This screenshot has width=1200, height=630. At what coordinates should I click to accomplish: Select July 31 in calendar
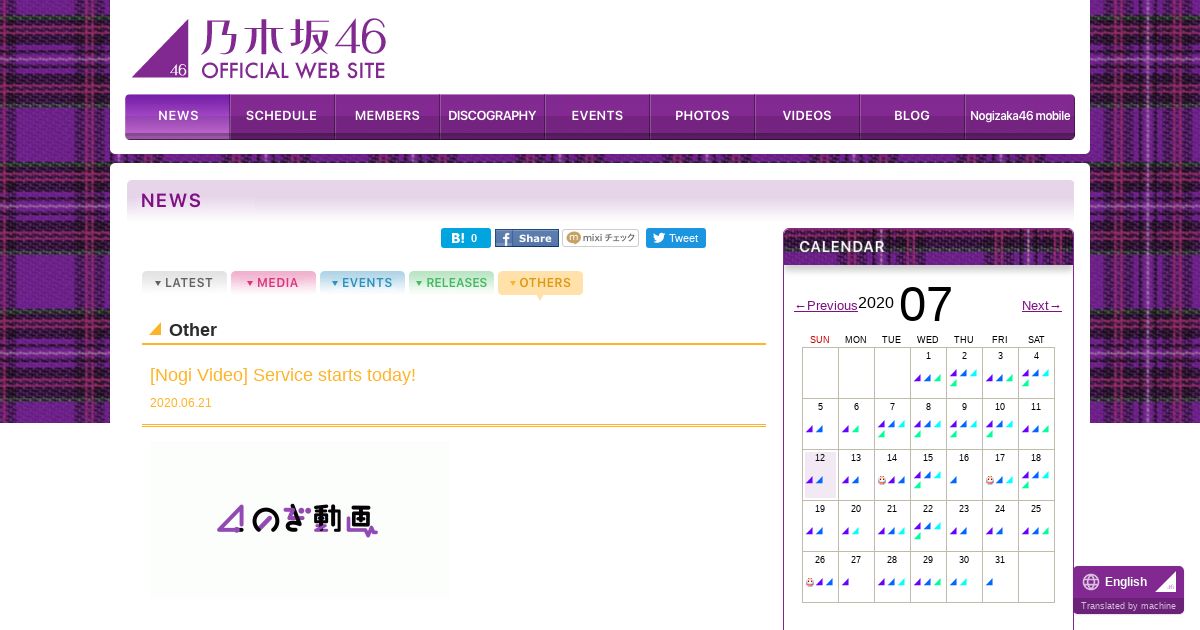[1000, 577]
